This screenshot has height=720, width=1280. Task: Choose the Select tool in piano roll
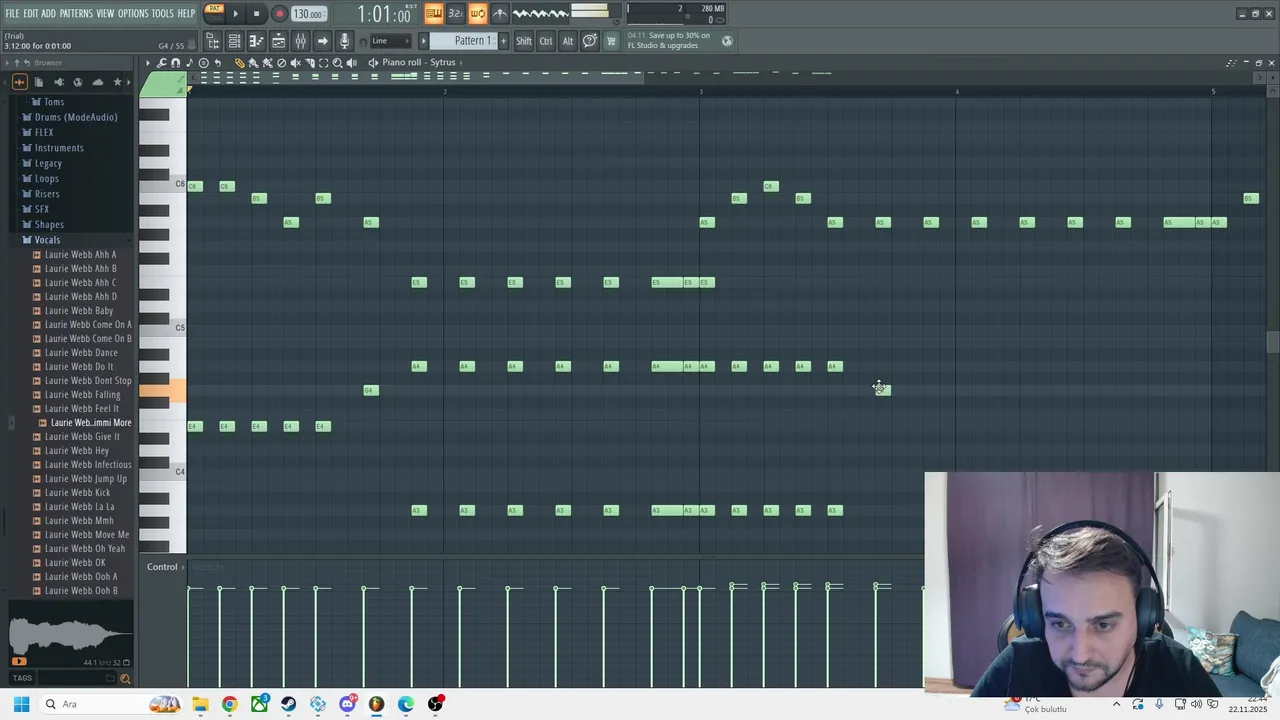(x=323, y=63)
